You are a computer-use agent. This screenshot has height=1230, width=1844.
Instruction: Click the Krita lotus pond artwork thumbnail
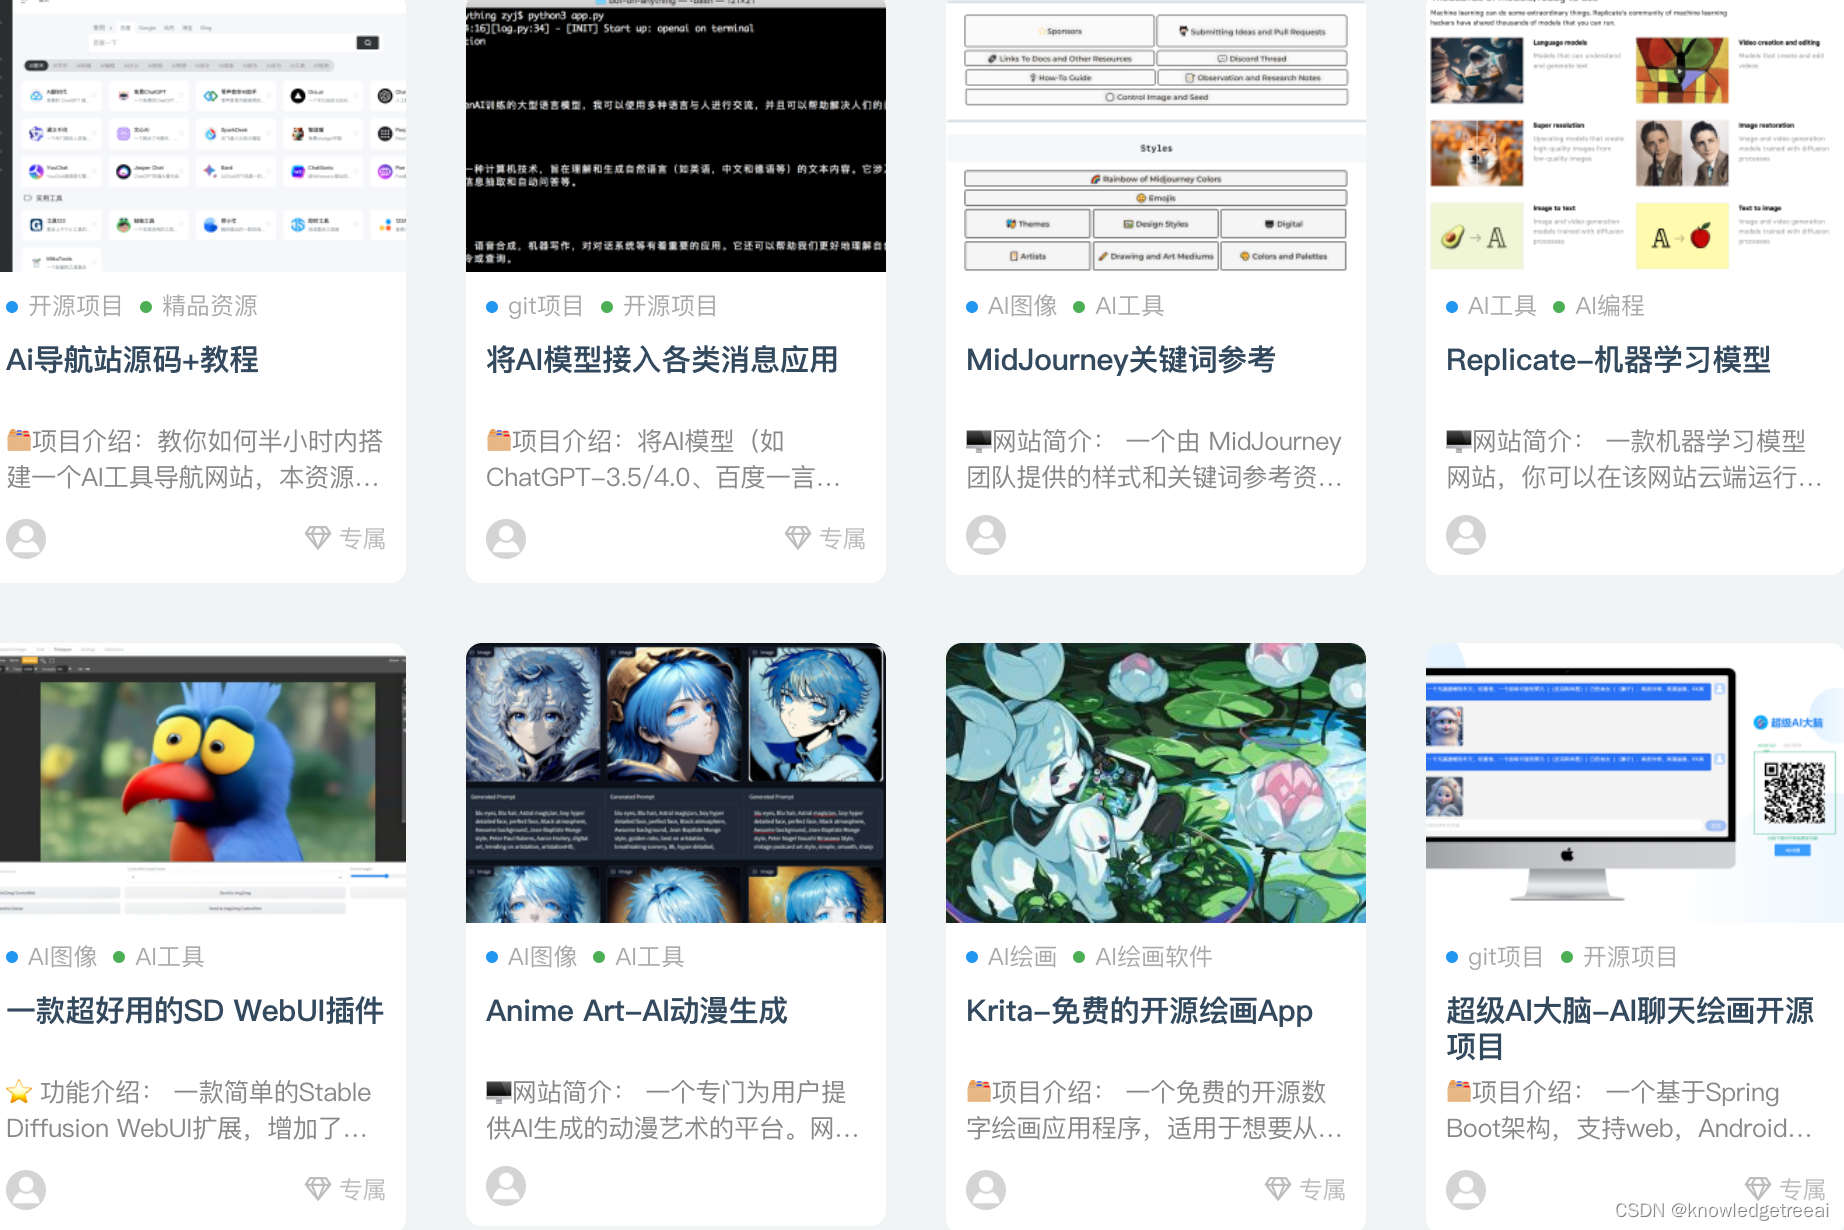[1156, 783]
